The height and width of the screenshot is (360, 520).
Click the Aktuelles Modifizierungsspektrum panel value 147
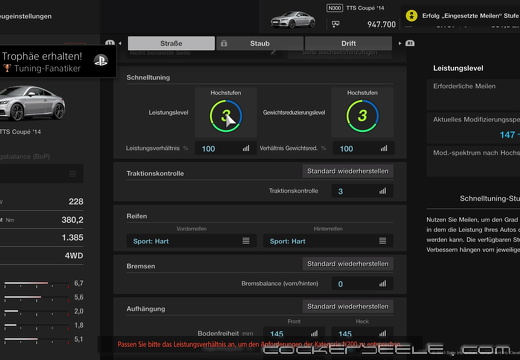click(507, 135)
